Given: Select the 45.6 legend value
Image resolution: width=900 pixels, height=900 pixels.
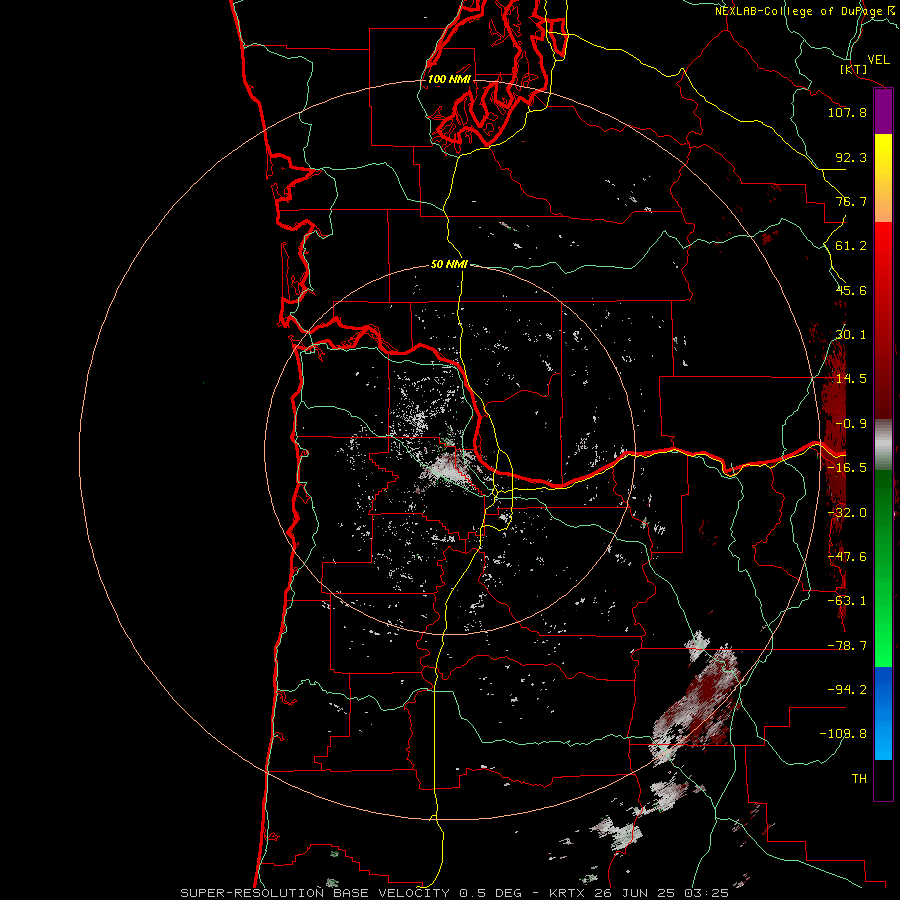Looking at the screenshot, I should pos(851,290).
